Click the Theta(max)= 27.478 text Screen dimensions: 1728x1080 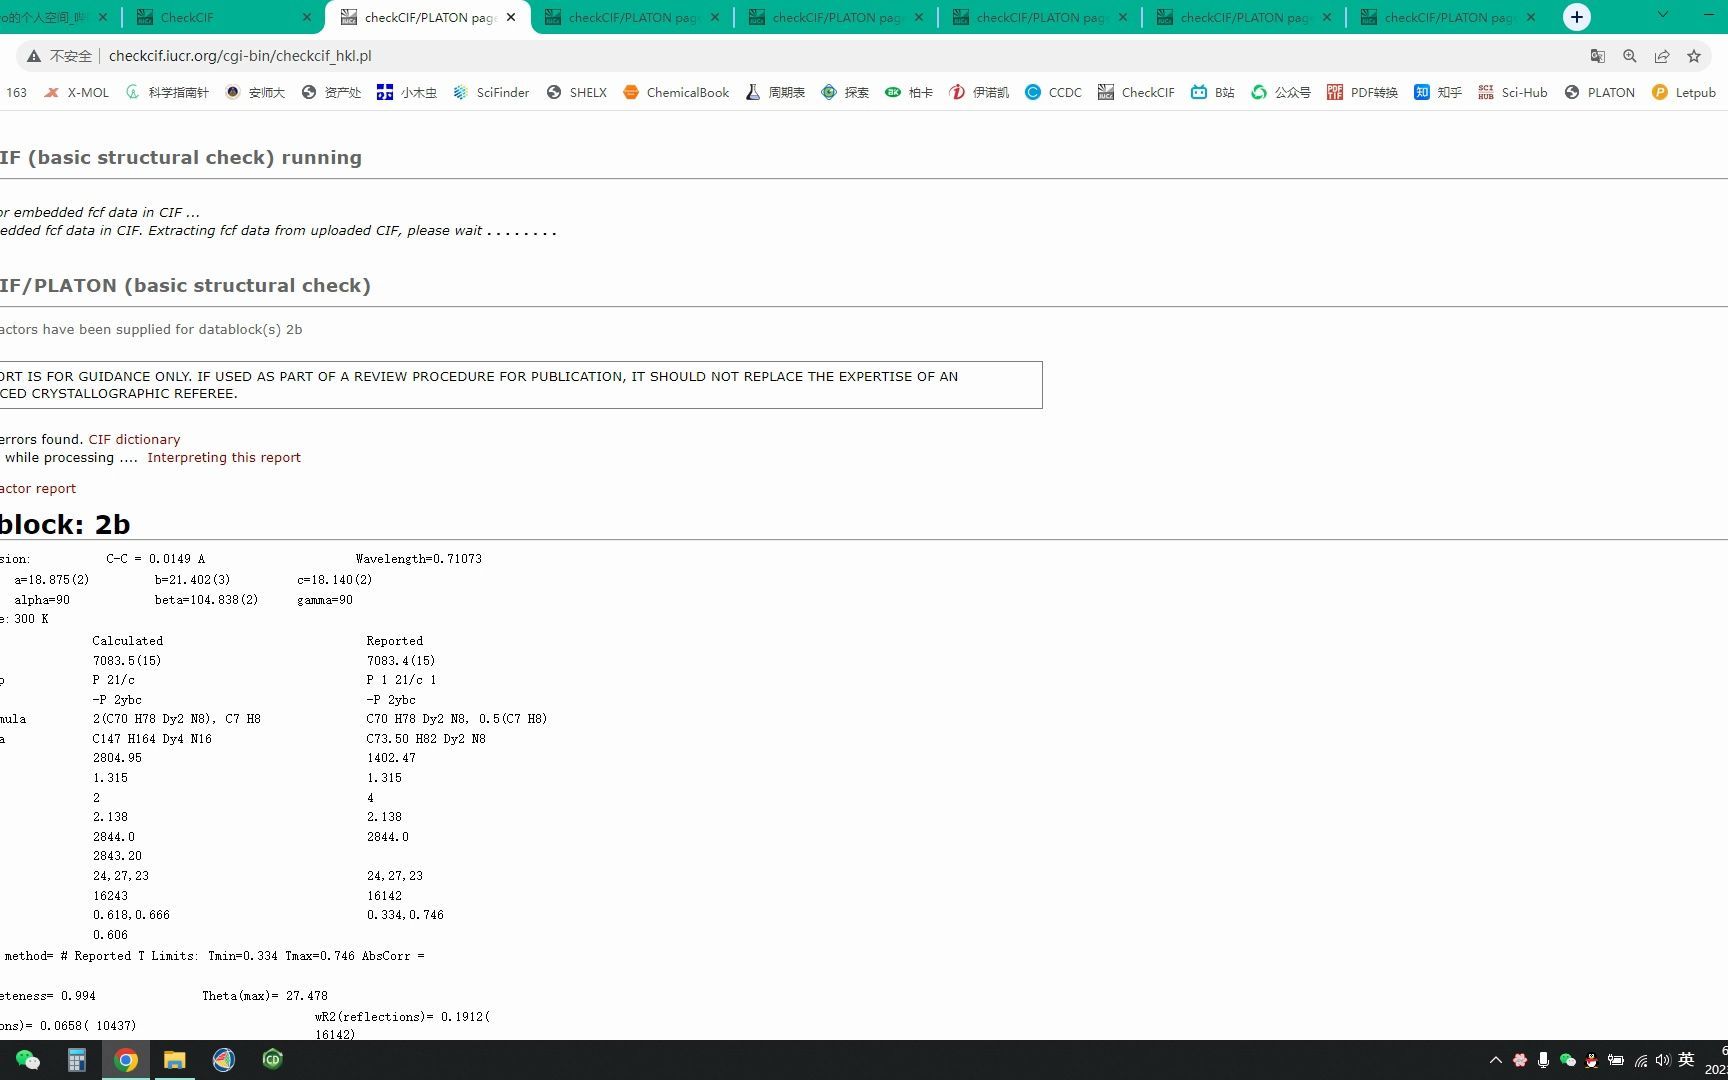coord(265,996)
